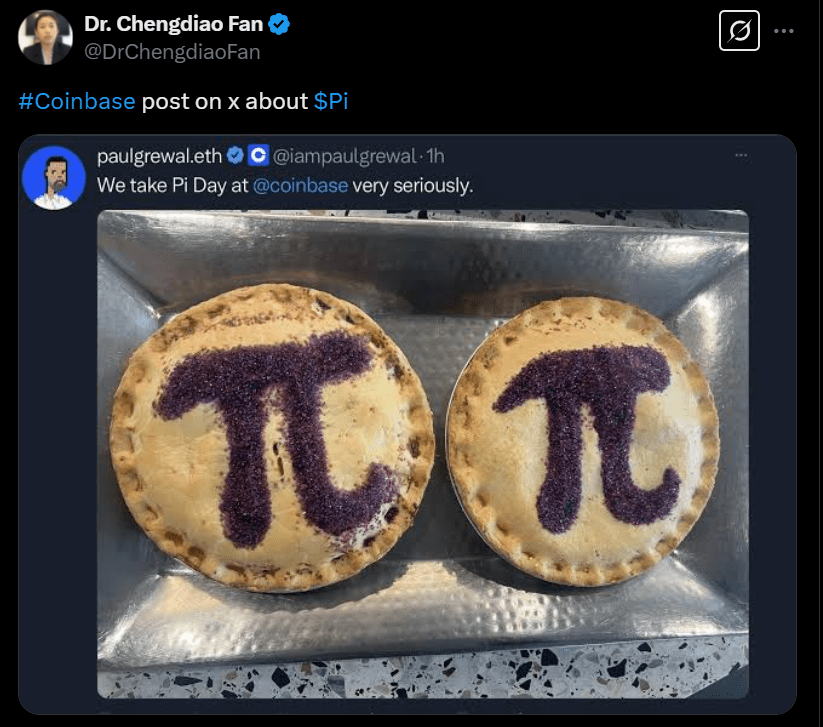Open more options for Dr. Chengdiao Fan's post
Image resolution: width=823 pixels, height=727 pixels.
pos(785,32)
